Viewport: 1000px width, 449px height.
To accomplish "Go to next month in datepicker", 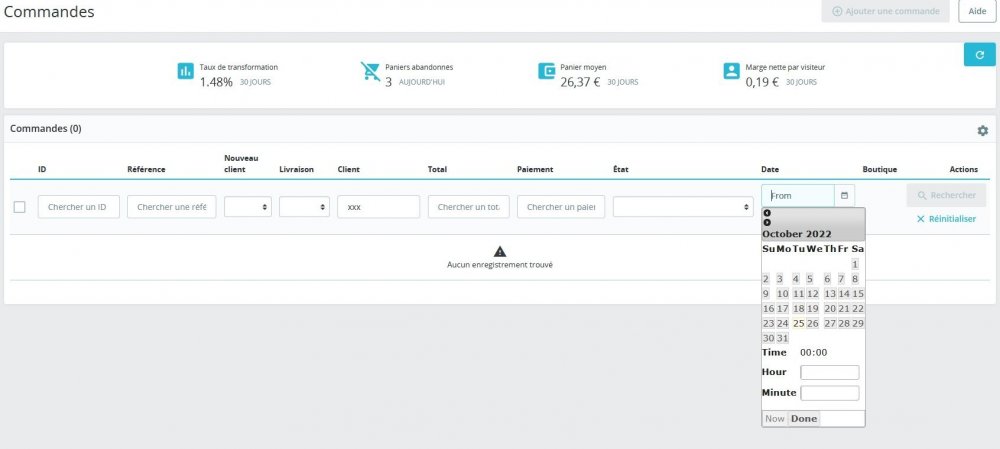I will (767, 223).
